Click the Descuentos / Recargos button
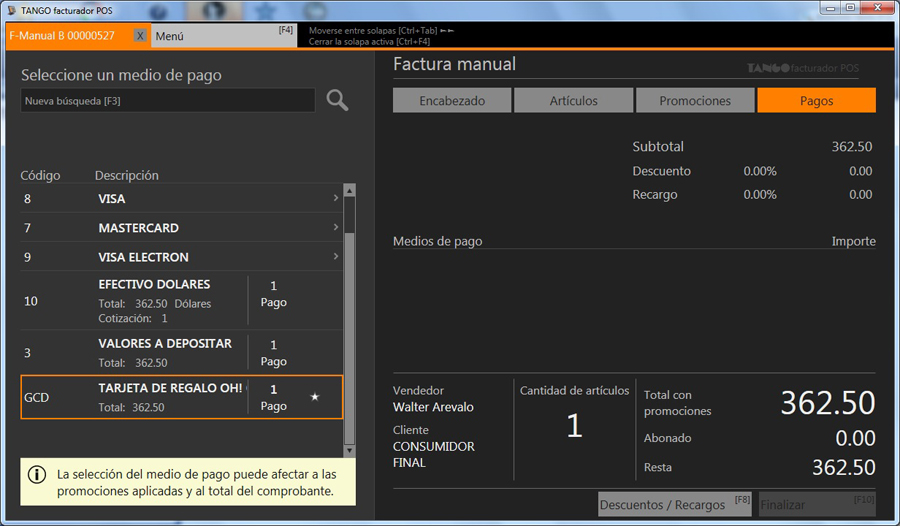 coord(674,504)
